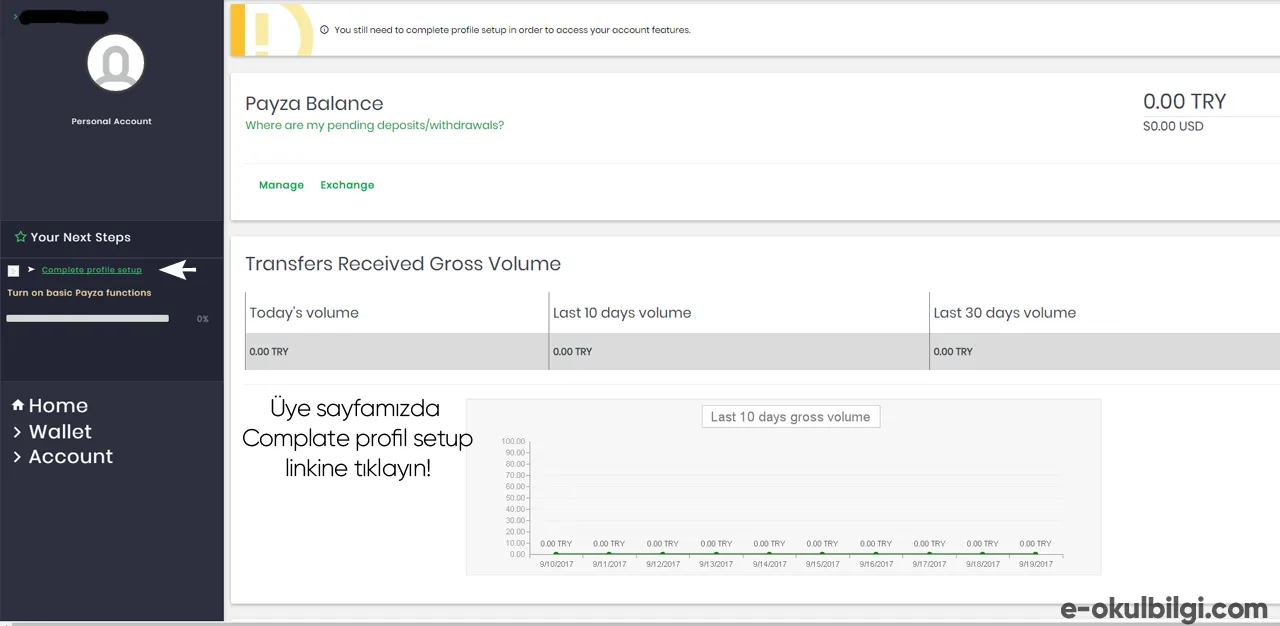Image resolution: width=1280 pixels, height=626 pixels.
Task: Open the Account section
Action: click(71, 457)
